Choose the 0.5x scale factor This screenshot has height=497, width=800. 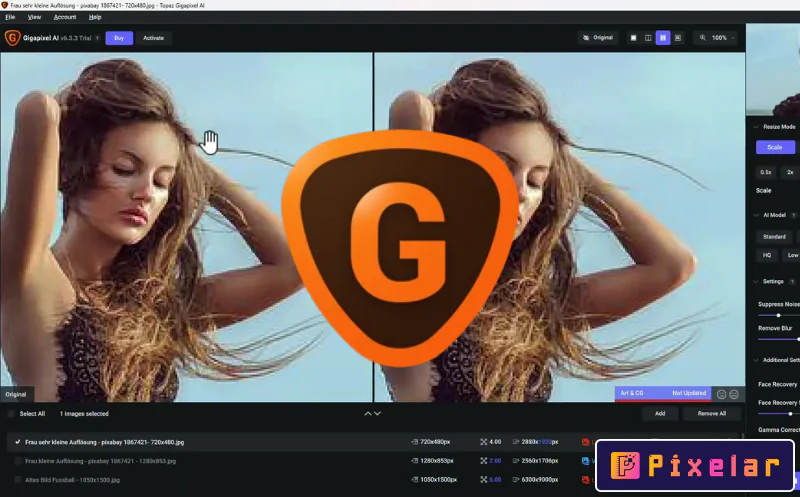click(766, 172)
